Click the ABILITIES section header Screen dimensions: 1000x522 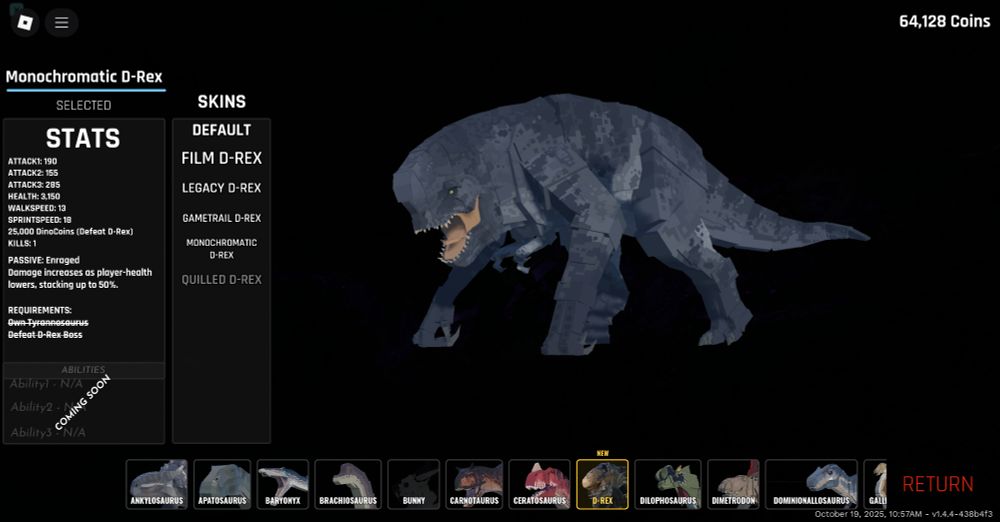tap(84, 370)
